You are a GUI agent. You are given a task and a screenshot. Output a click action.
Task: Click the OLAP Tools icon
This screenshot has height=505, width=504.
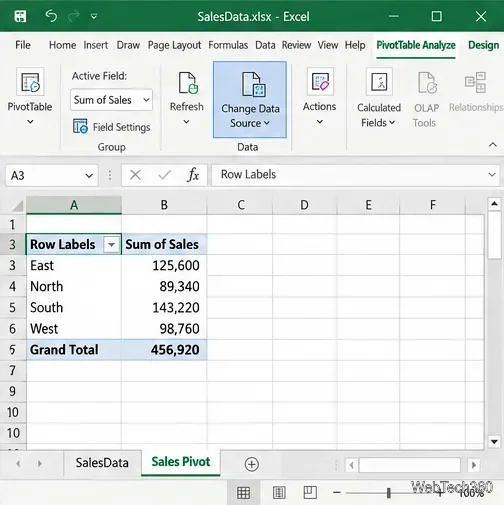(x=427, y=82)
